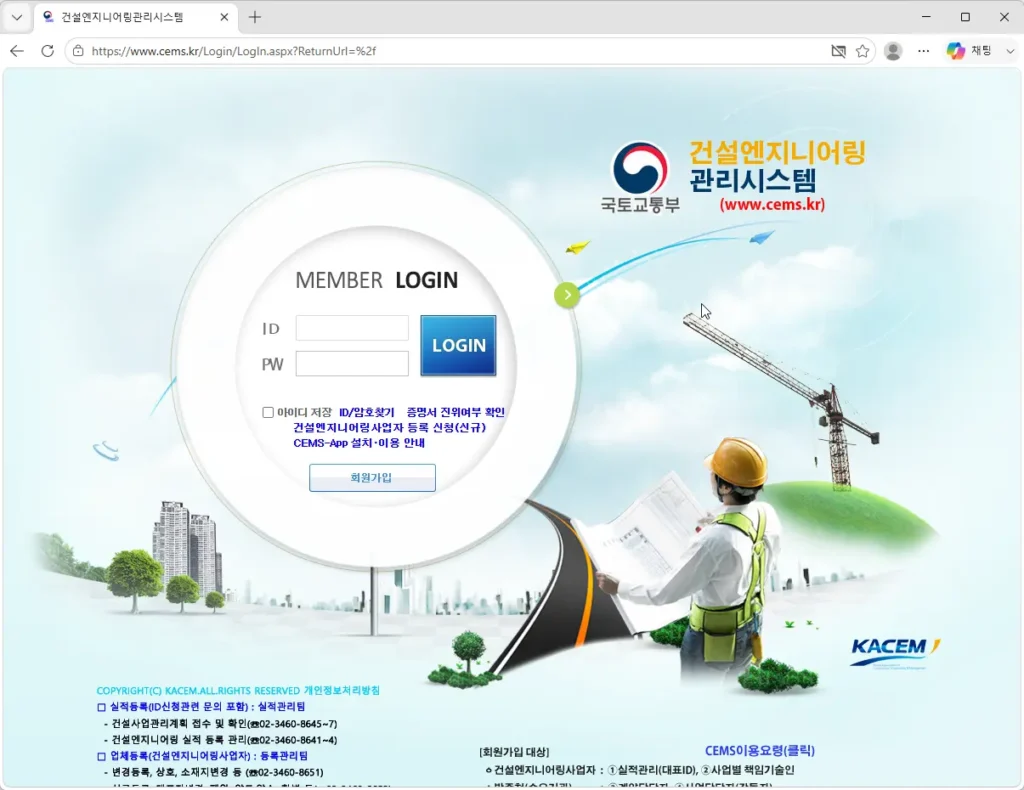Open the Copilot 채팅 button

(970, 51)
